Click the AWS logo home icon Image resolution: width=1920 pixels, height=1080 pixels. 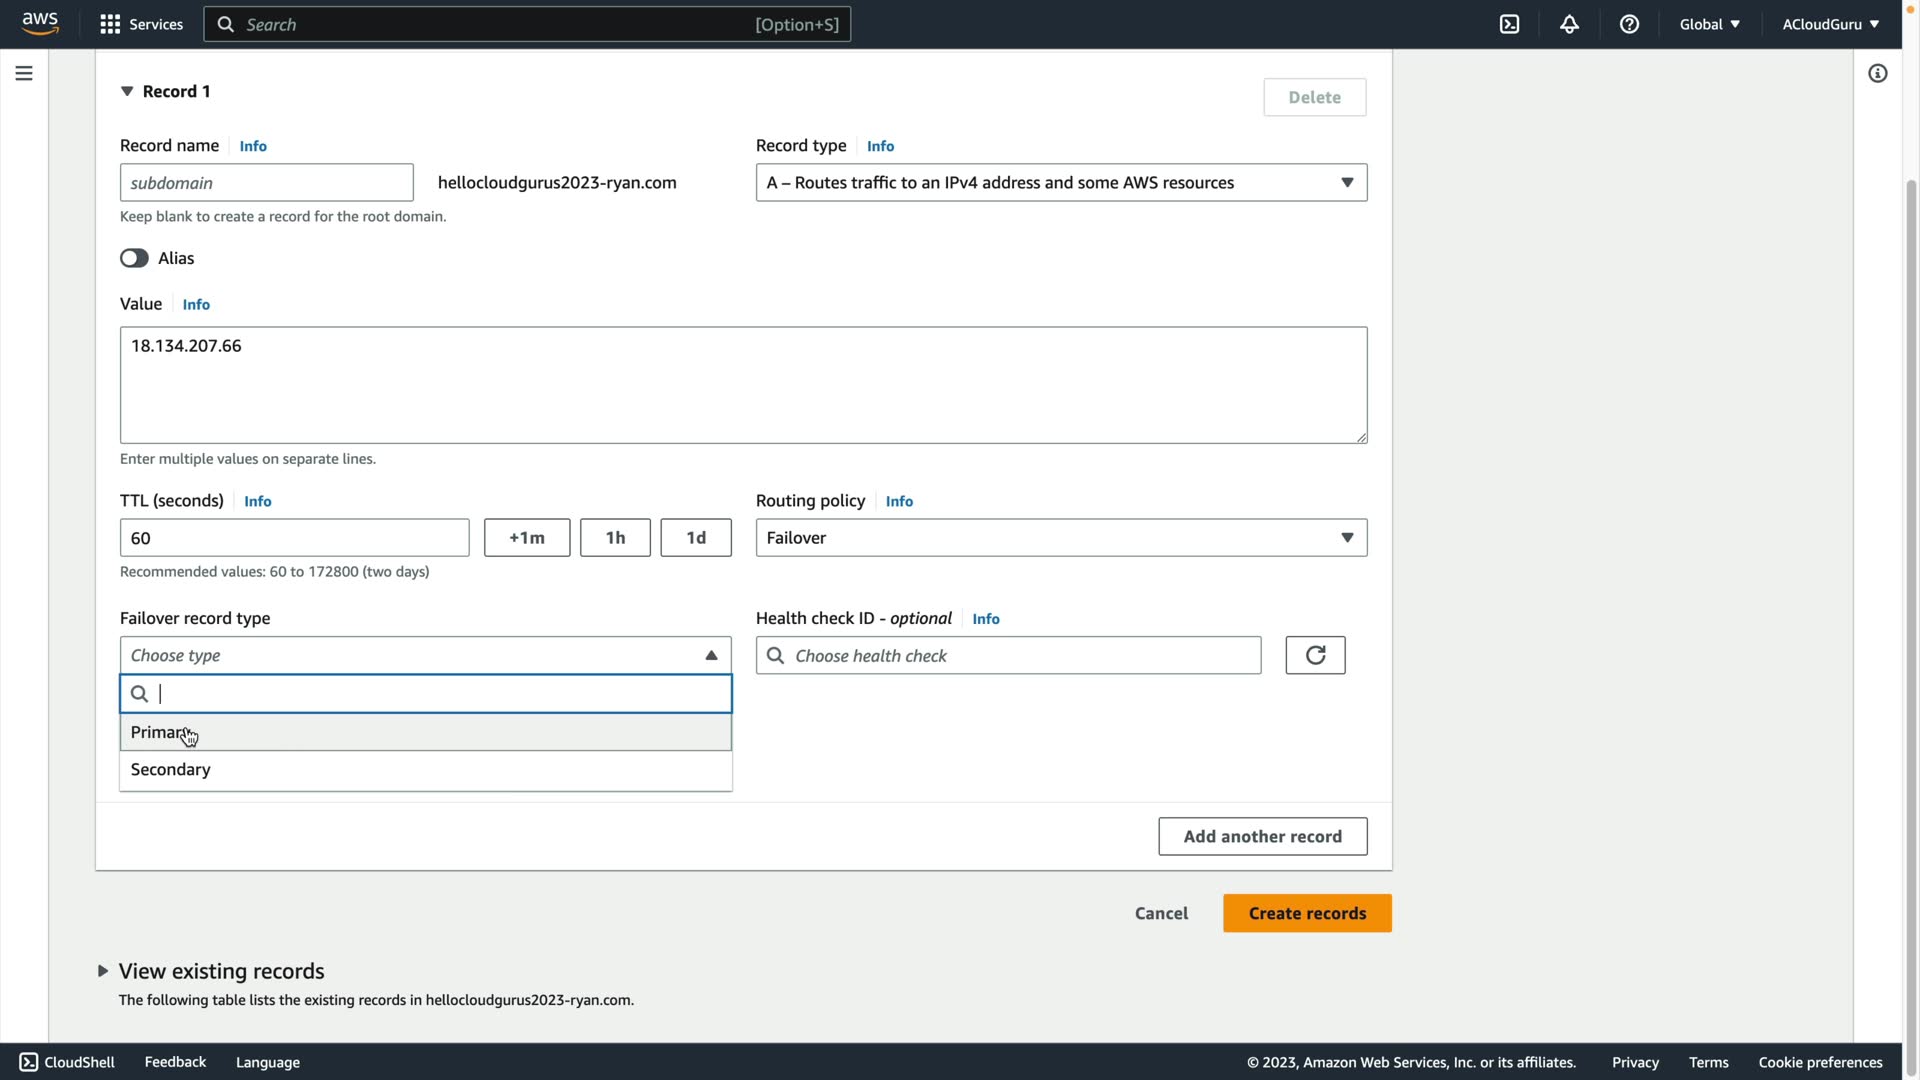point(40,23)
